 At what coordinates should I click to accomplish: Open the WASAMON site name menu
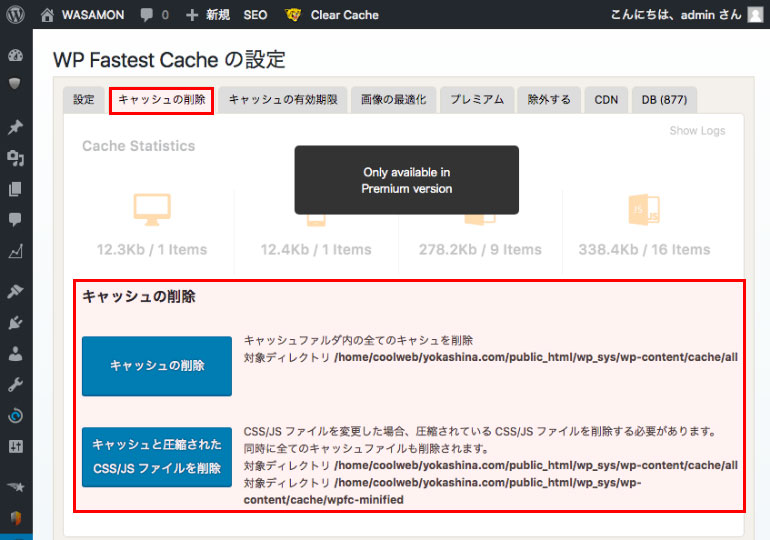(x=93, y=15)
